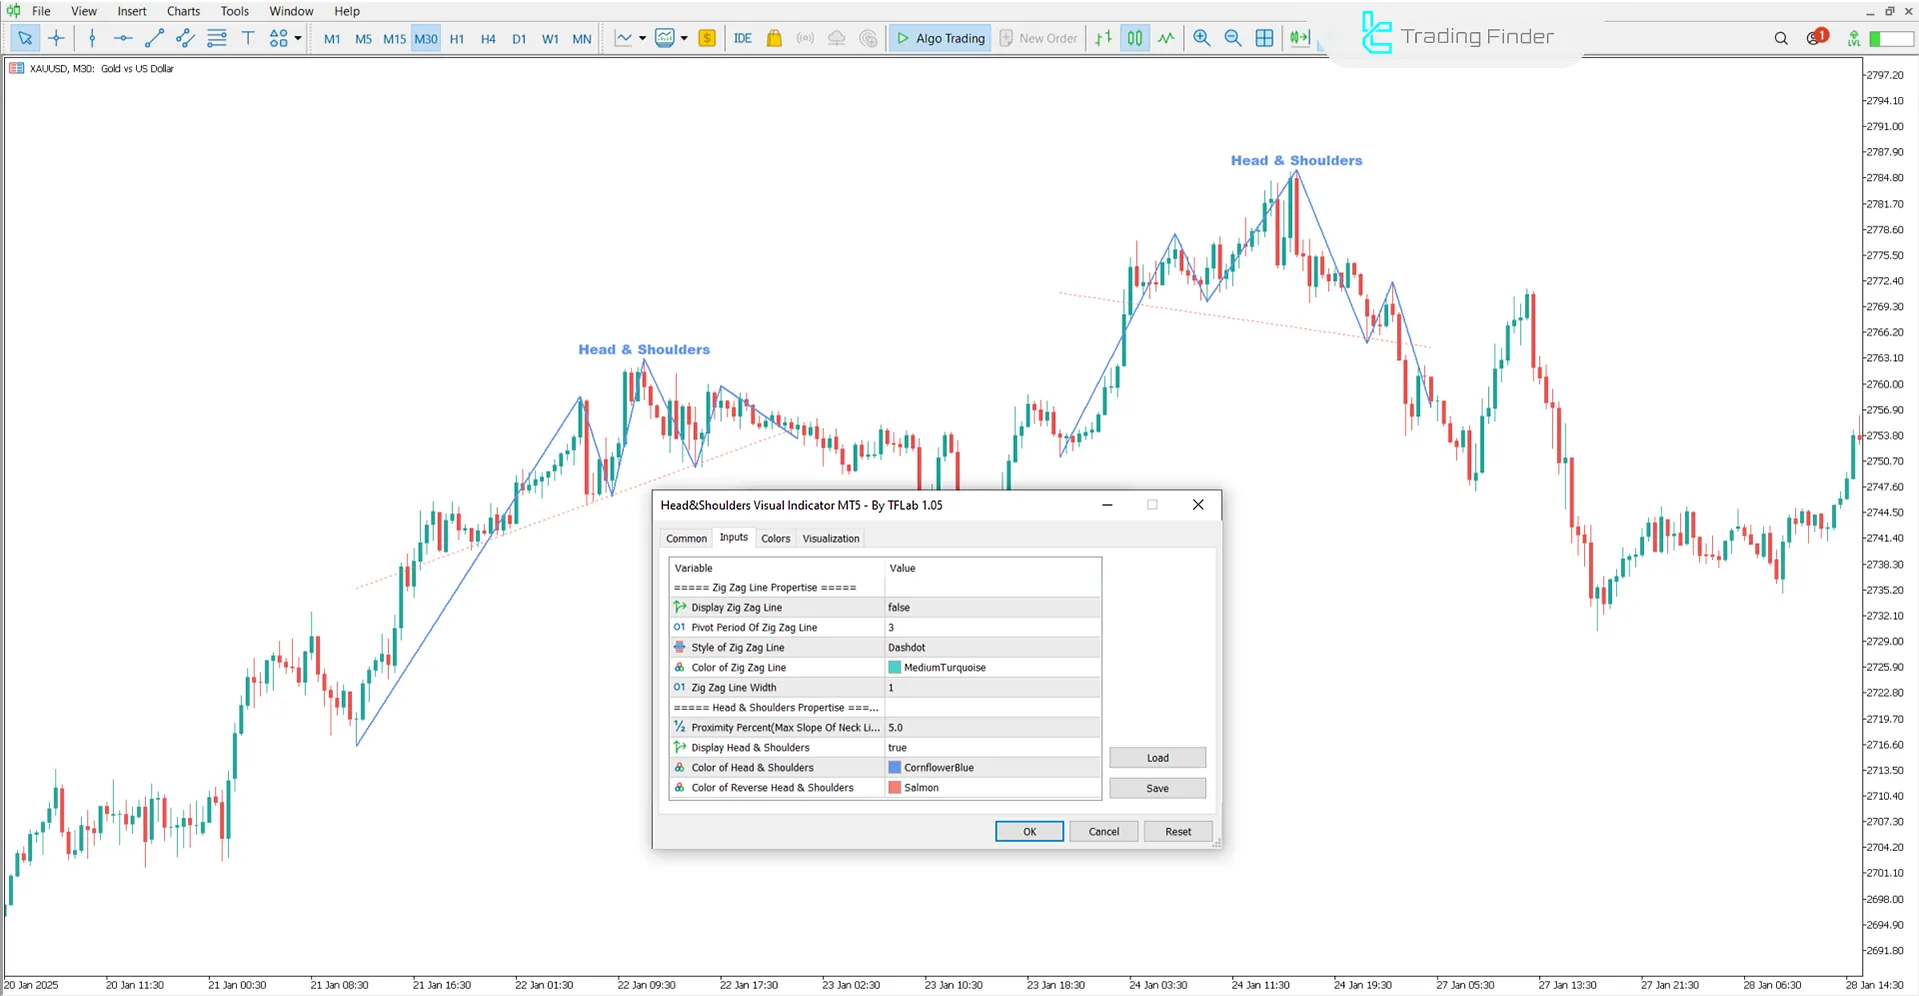Open the Charts menu
This screenshot has height=996, width=1919.
[x=182, y=11]
